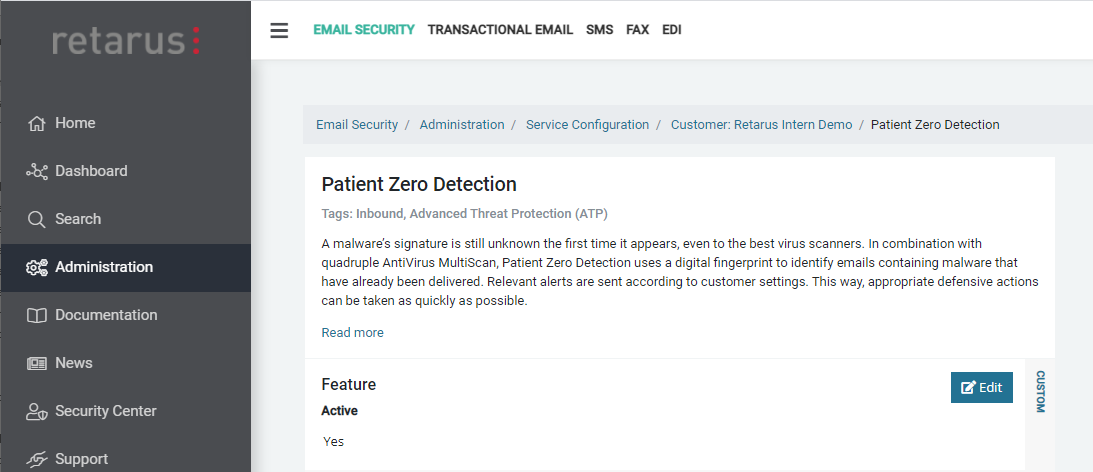Open the SMS service tab
Image resolution: width=1093 pixels, height=472 pixels.
[600, 30]
